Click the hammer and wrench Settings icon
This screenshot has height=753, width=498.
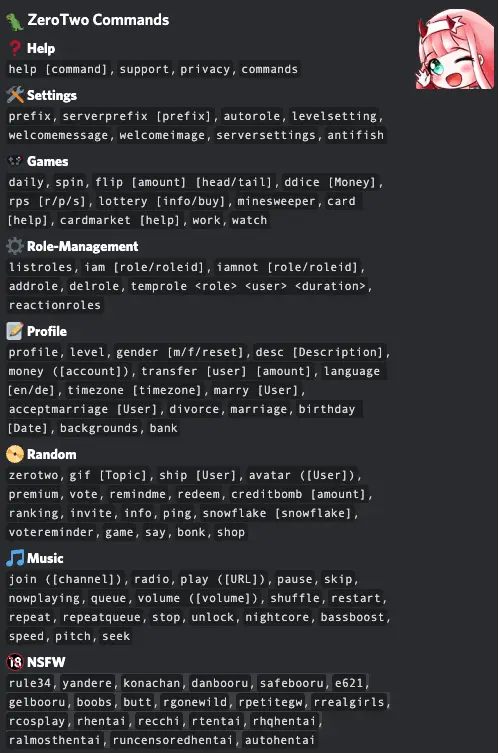tap(15, 95)
